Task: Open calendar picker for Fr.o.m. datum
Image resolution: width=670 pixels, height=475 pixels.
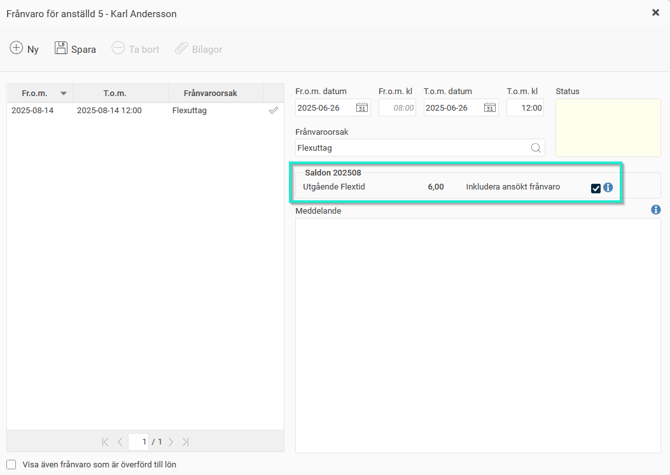Action: (362, 108)
